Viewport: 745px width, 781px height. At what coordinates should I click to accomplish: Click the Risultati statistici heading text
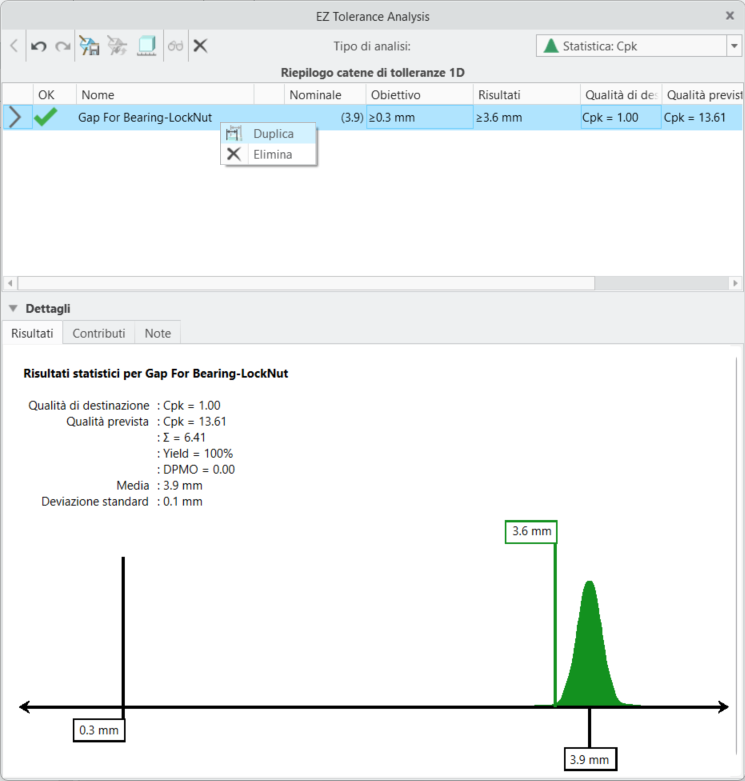pos(156,373)
